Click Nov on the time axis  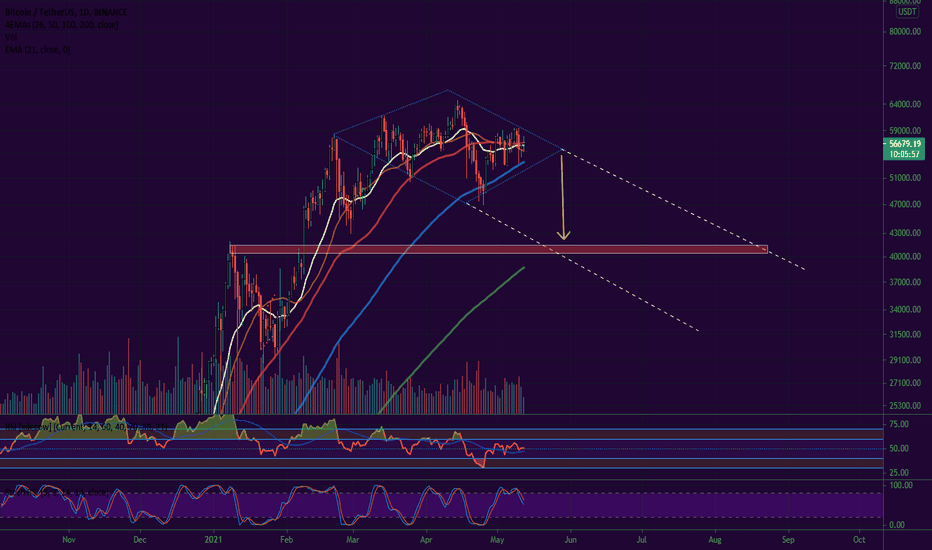tap(69, 540)
